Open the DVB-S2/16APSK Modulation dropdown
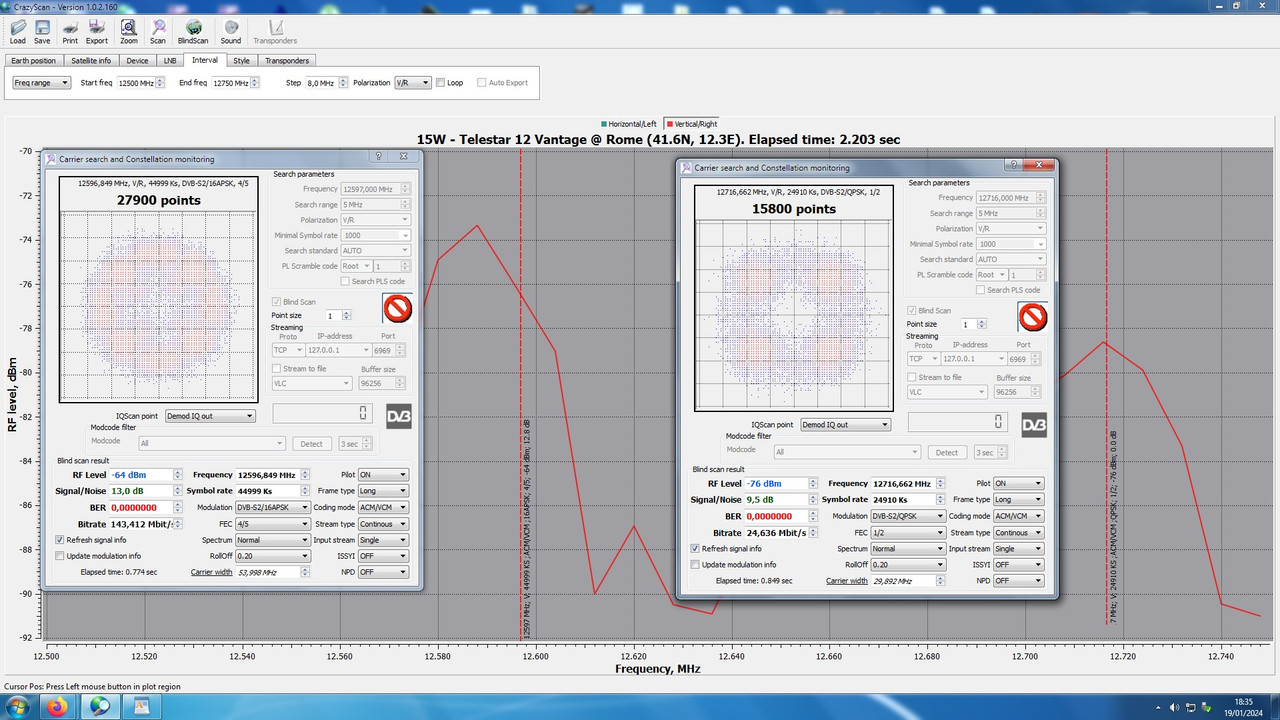 (x=273, y=507)
